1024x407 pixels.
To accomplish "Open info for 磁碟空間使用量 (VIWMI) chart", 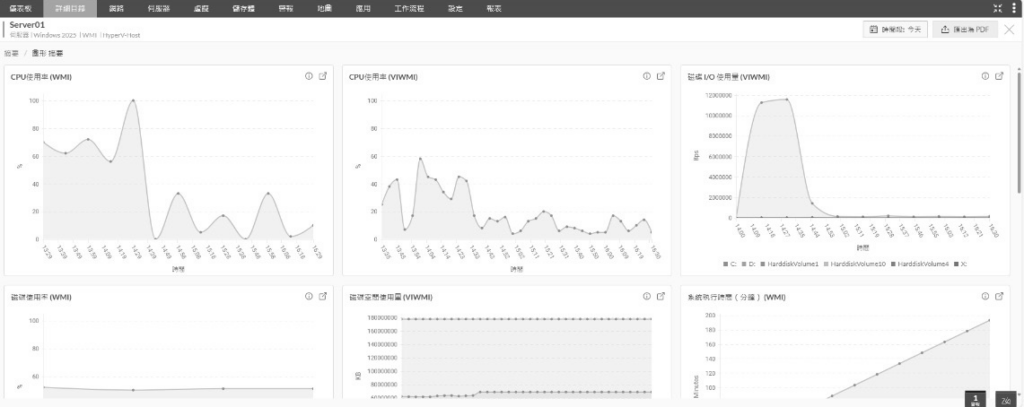I will point(647,297).
